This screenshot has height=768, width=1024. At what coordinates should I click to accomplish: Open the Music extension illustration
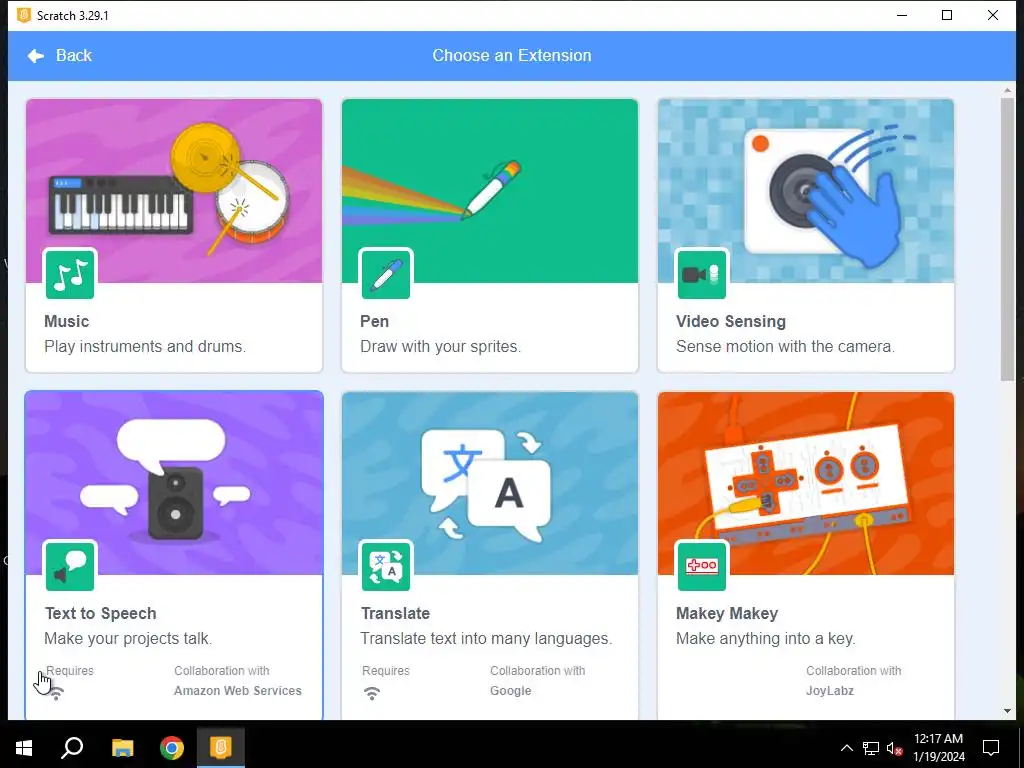point(174,191)
